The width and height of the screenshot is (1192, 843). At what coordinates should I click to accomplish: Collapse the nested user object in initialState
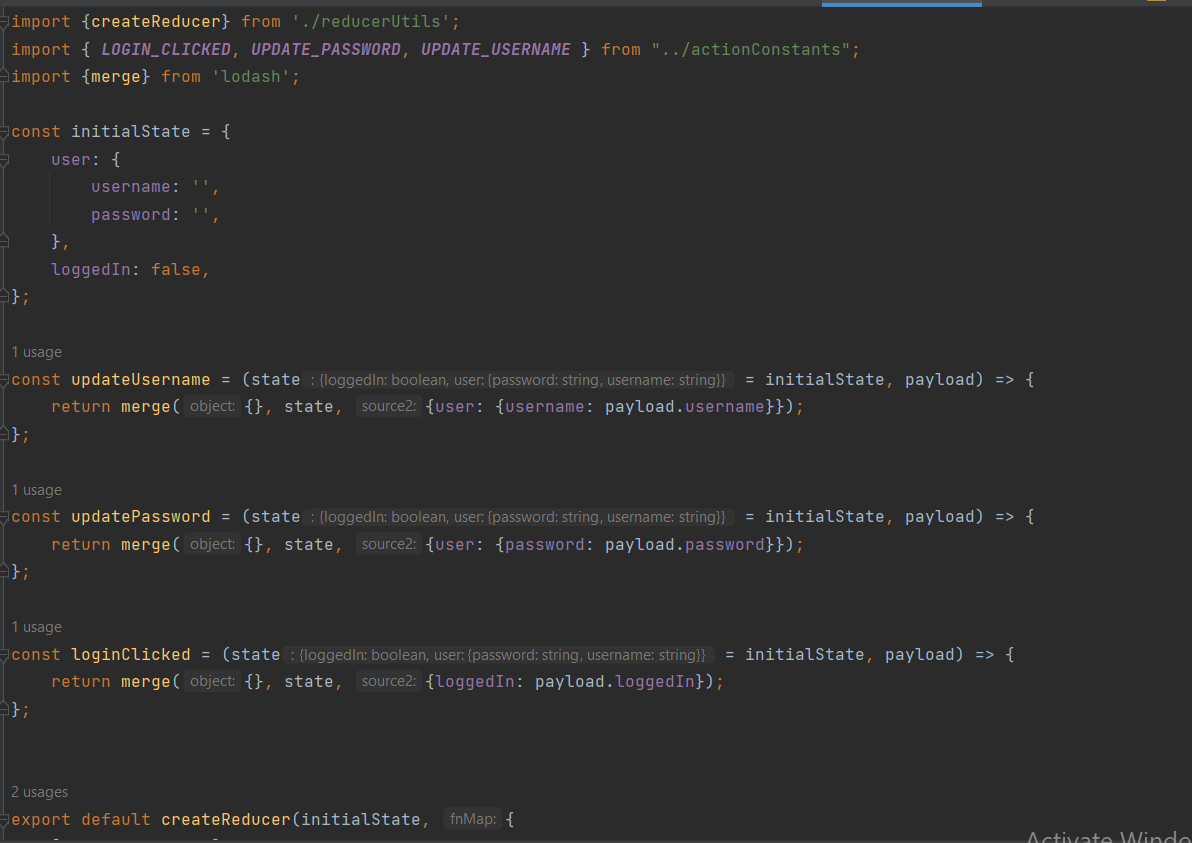click(4, 158)
